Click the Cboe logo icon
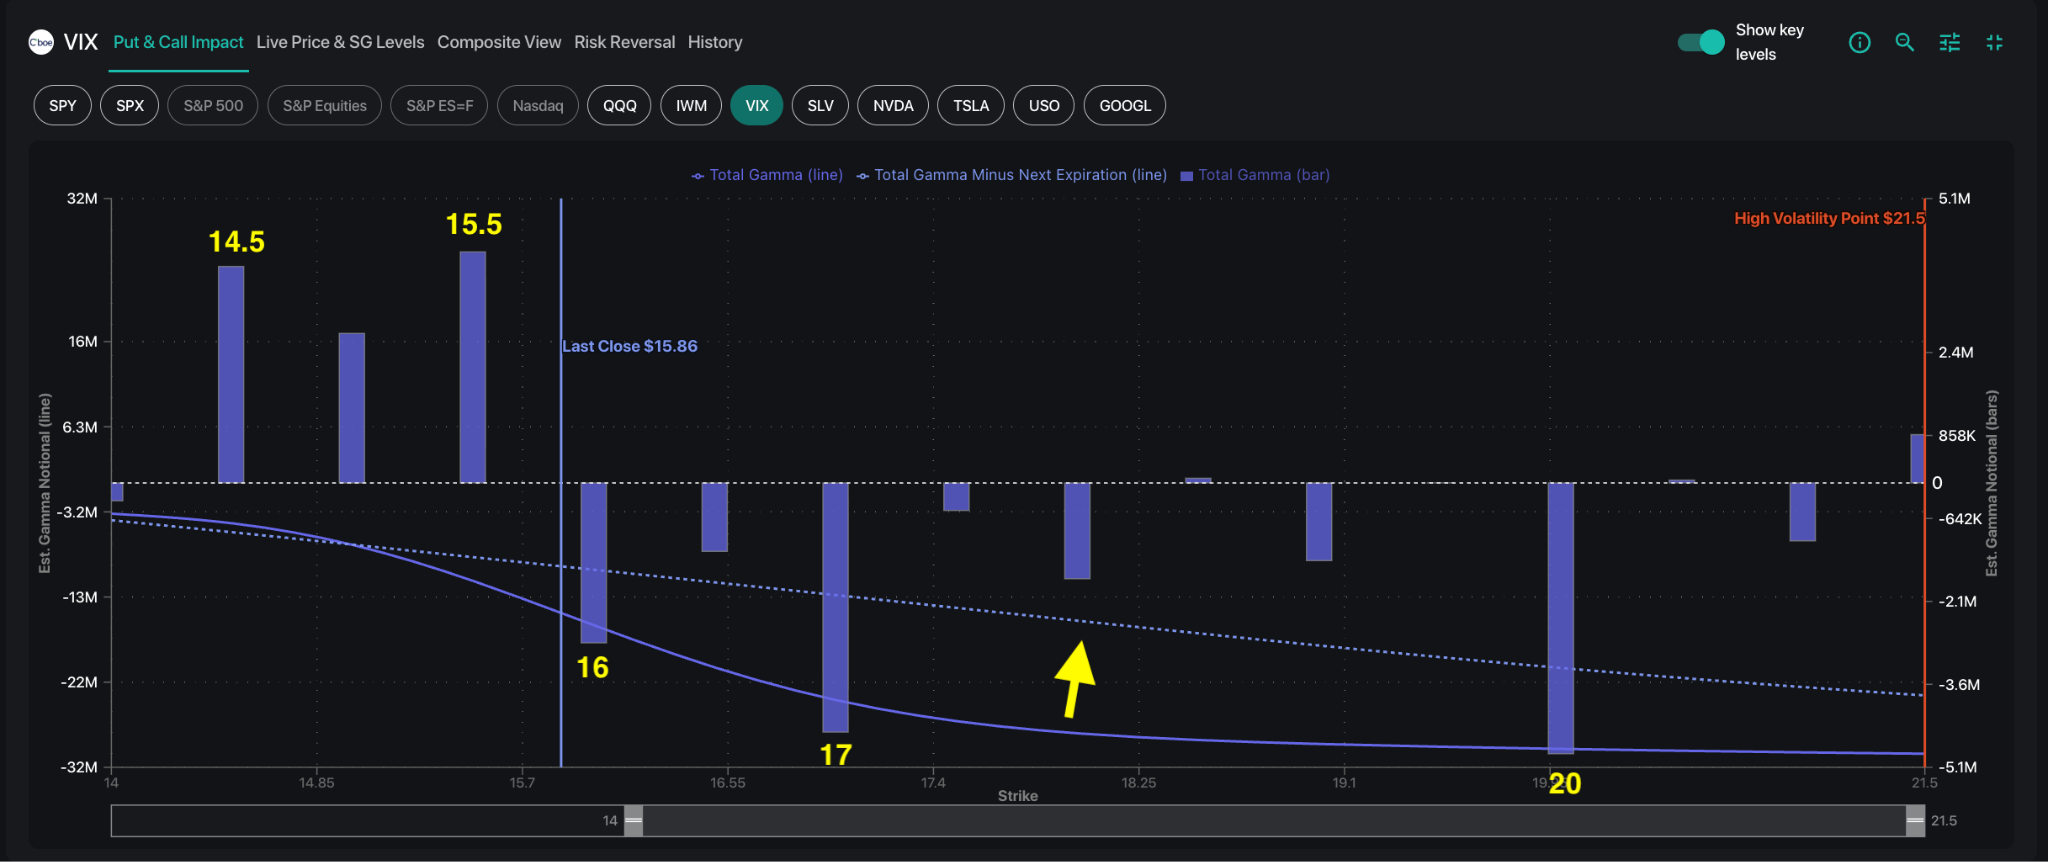 pos(41,42)
